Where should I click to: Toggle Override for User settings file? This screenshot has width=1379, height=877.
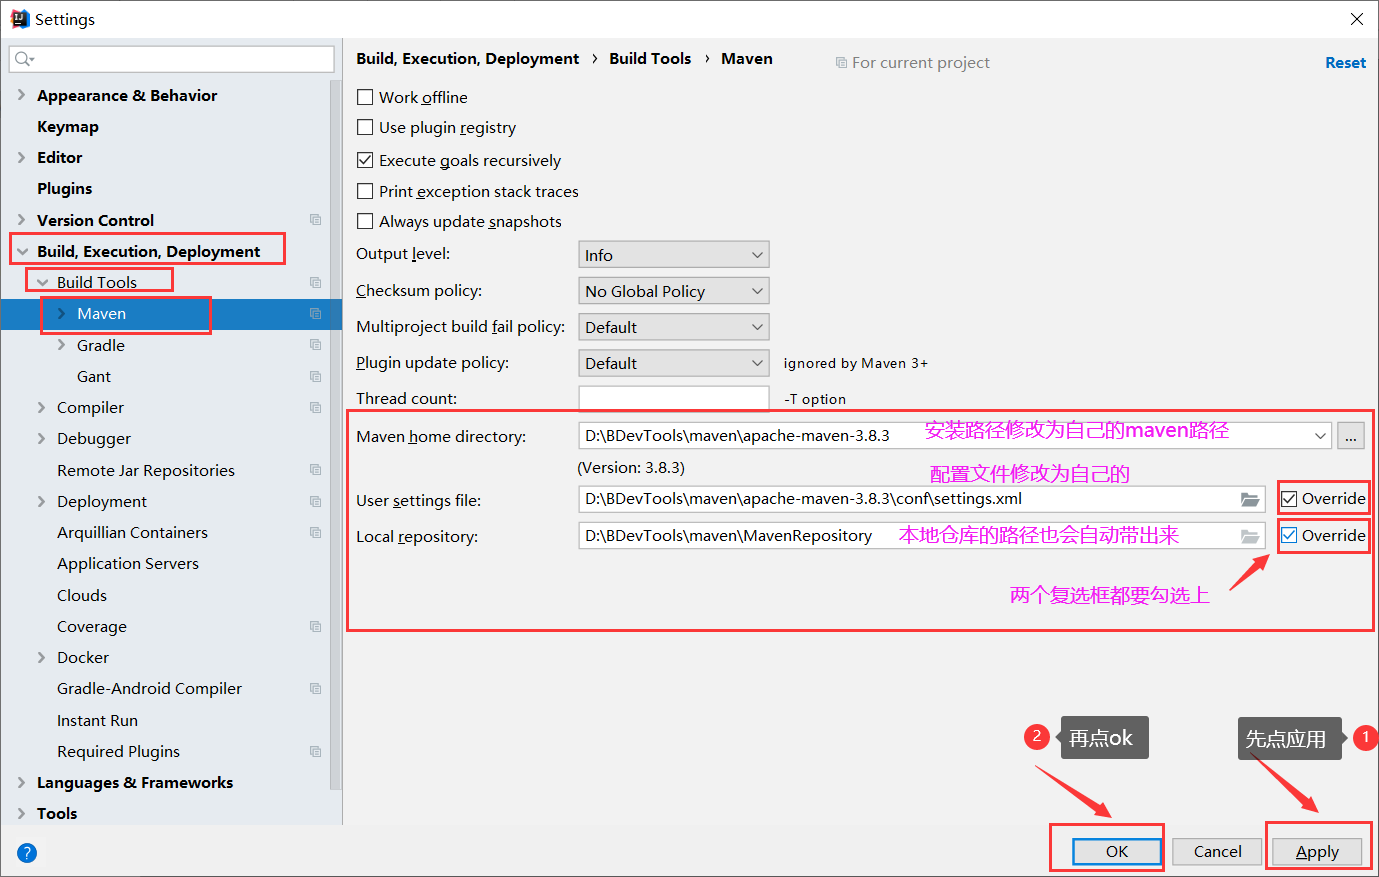coord(1289,499)
